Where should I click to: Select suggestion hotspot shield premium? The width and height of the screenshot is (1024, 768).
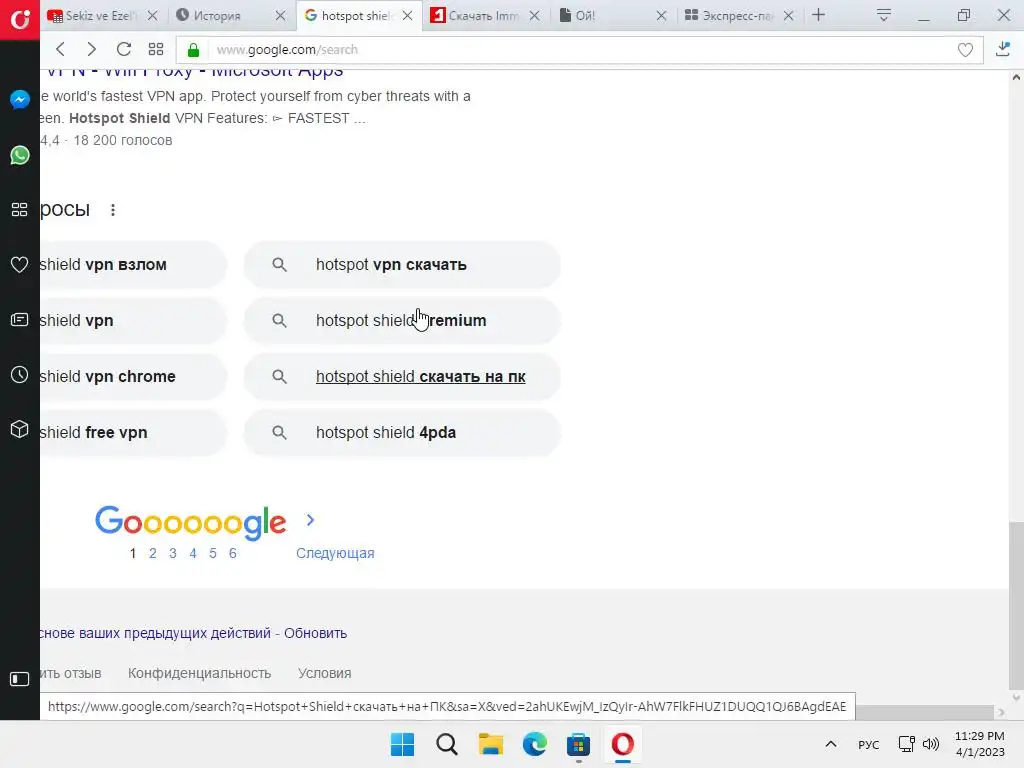(402, 321)
